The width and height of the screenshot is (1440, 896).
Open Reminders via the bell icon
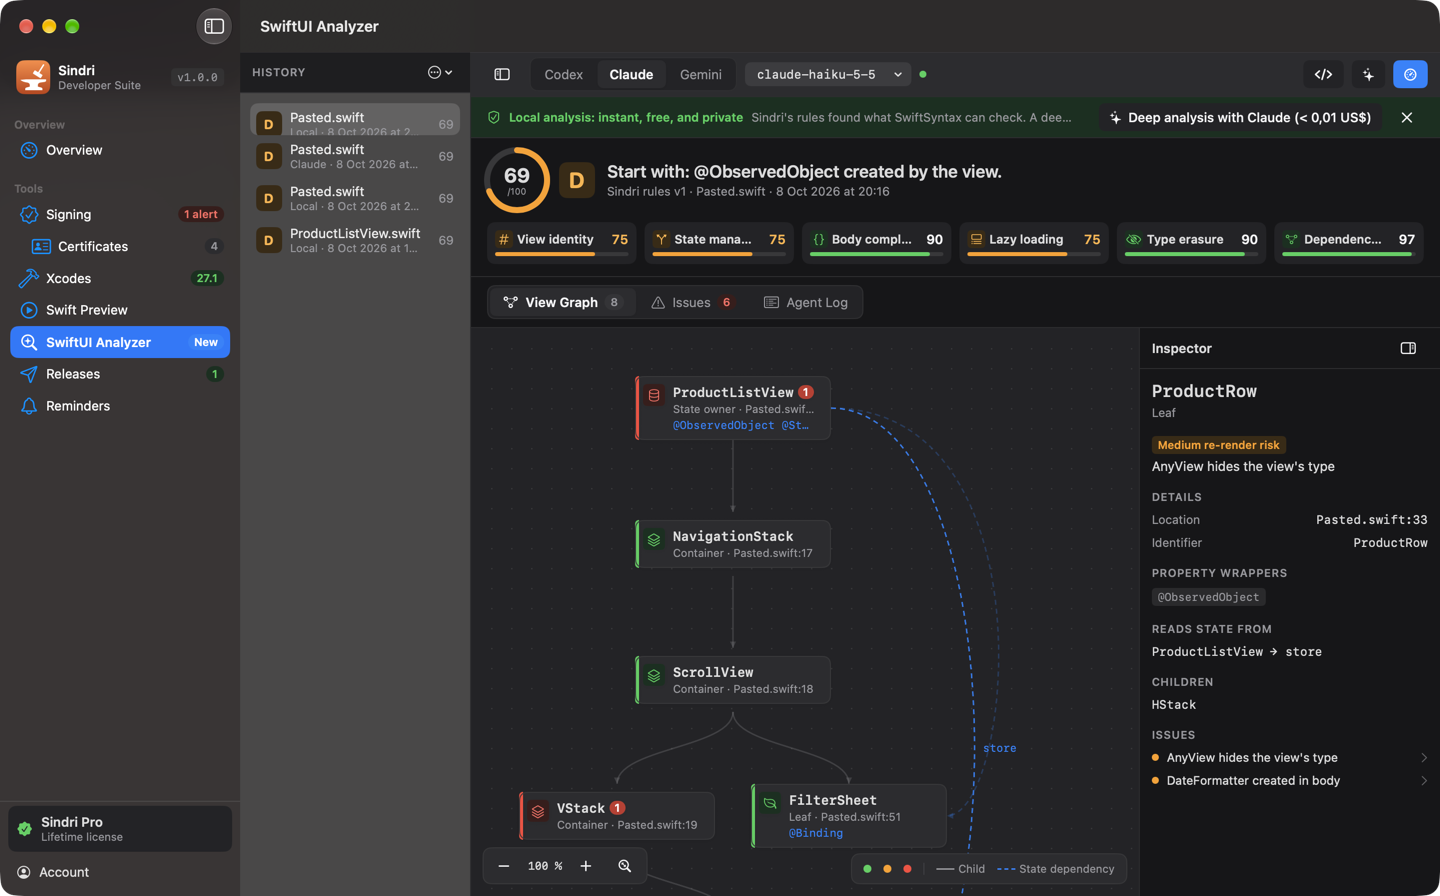[x=29, y=406]
